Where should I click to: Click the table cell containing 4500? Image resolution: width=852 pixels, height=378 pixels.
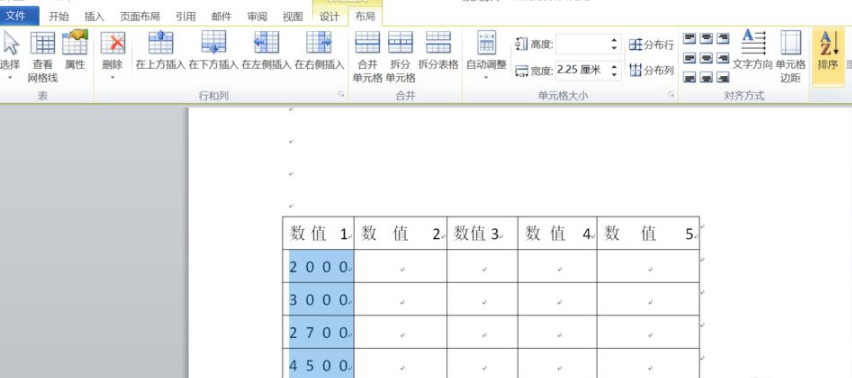click(318, 364)
